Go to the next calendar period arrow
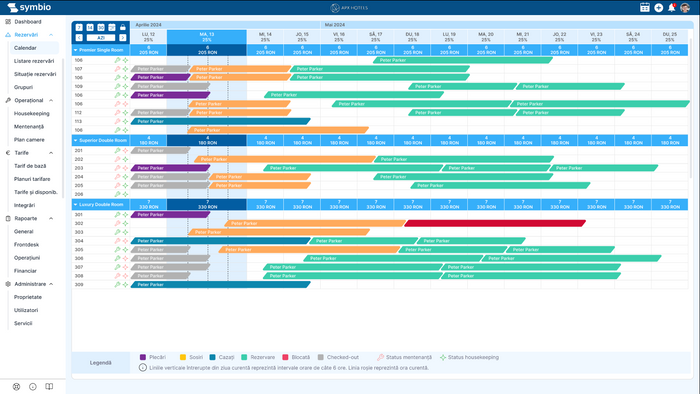 point(123,38)
